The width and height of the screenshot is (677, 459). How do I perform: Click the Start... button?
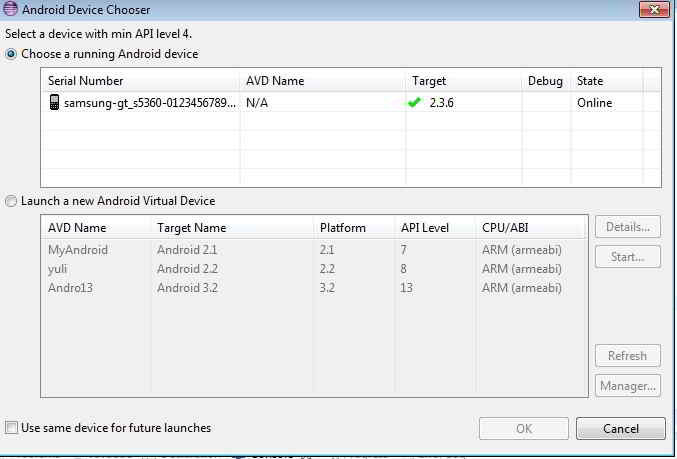click(627, 257)
